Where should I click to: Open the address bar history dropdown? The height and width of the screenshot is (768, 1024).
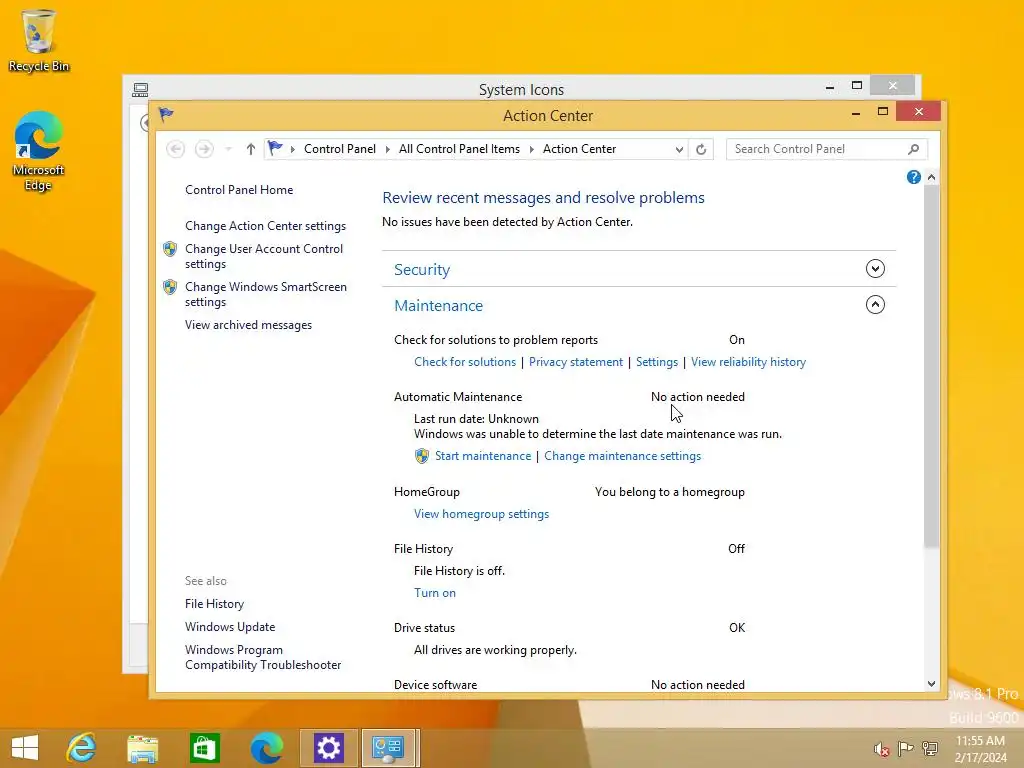click(679, 150)
